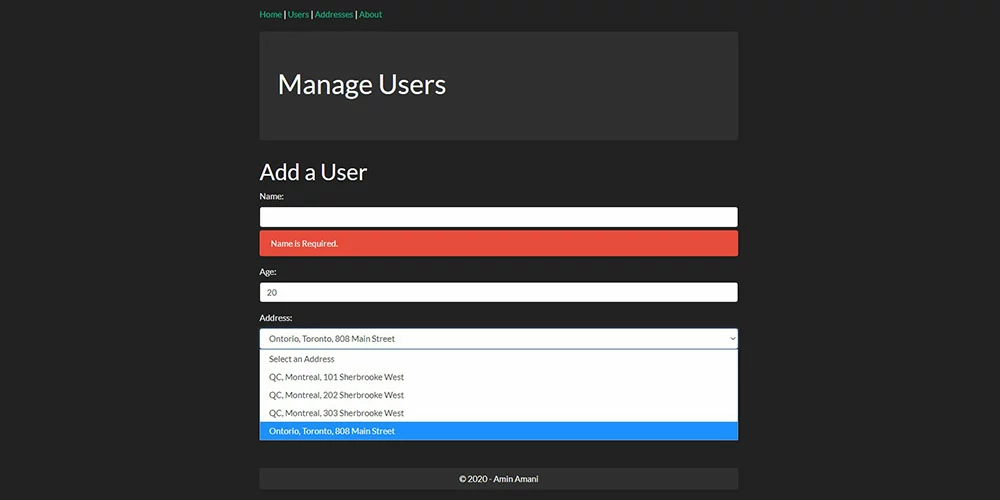Click the 'Address:' field label
The image size is (1000, 500).
tap(276, 318)
